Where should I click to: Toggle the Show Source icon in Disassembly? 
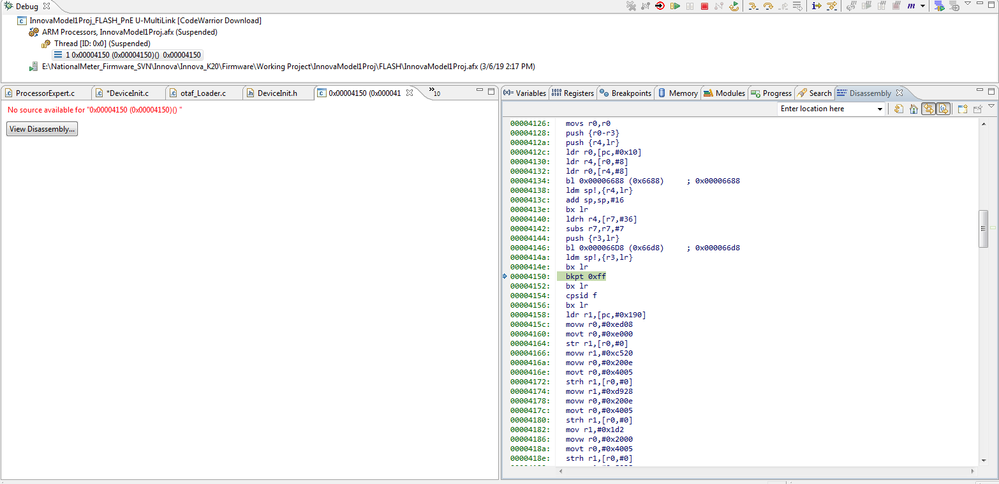point(942,109)
